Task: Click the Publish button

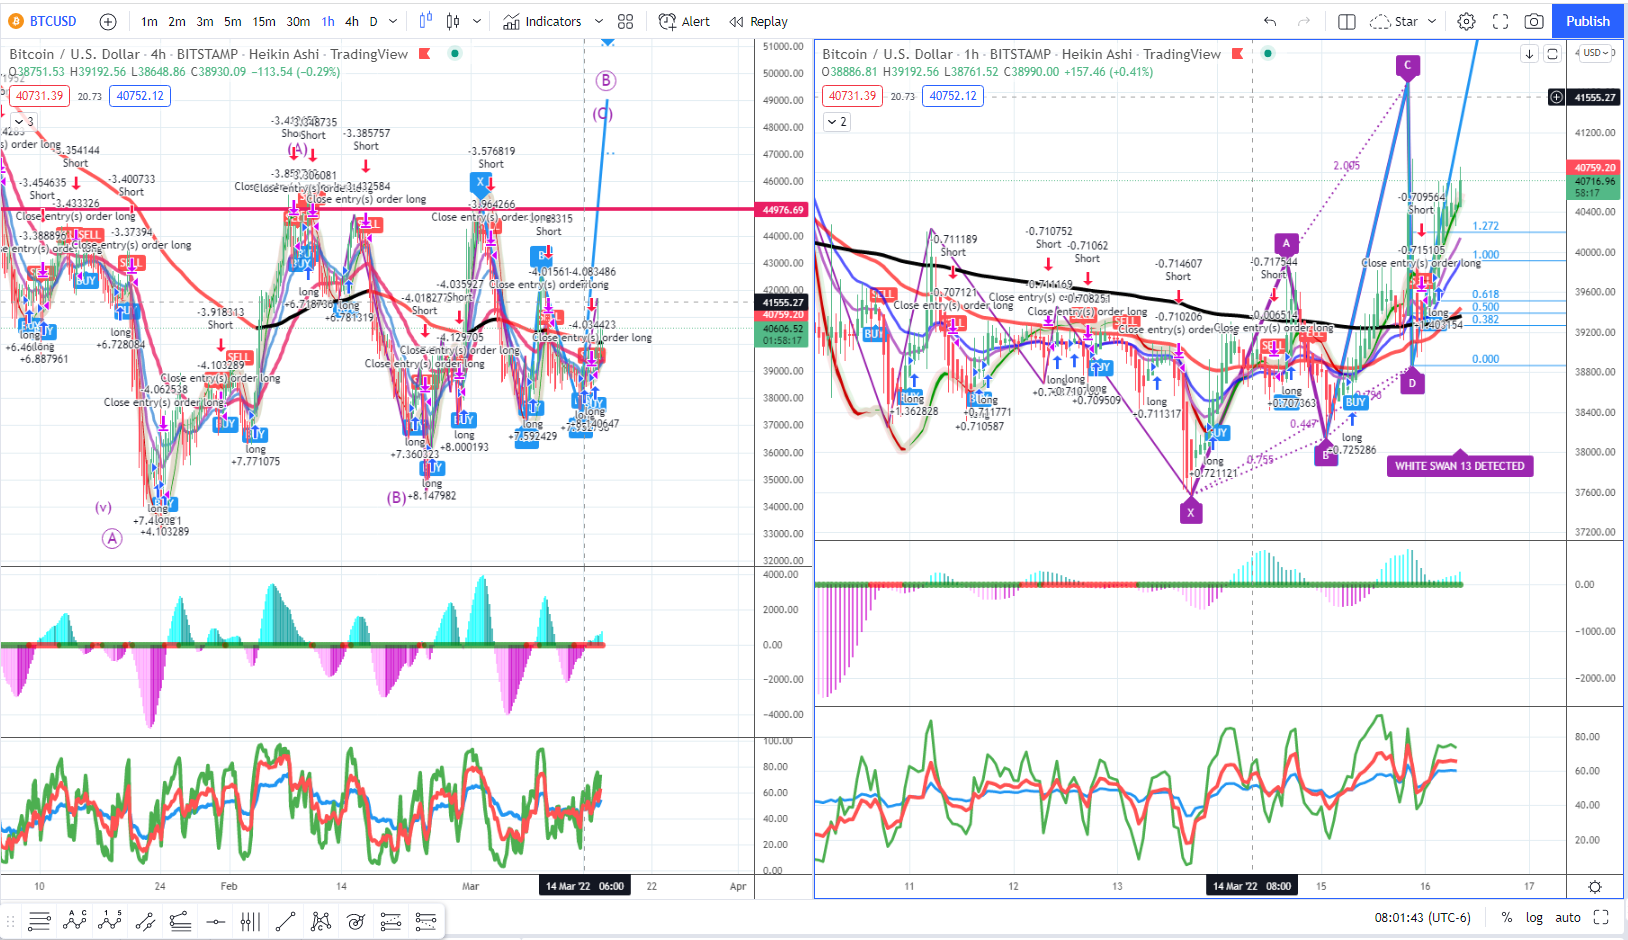Action: (1588, 21)
